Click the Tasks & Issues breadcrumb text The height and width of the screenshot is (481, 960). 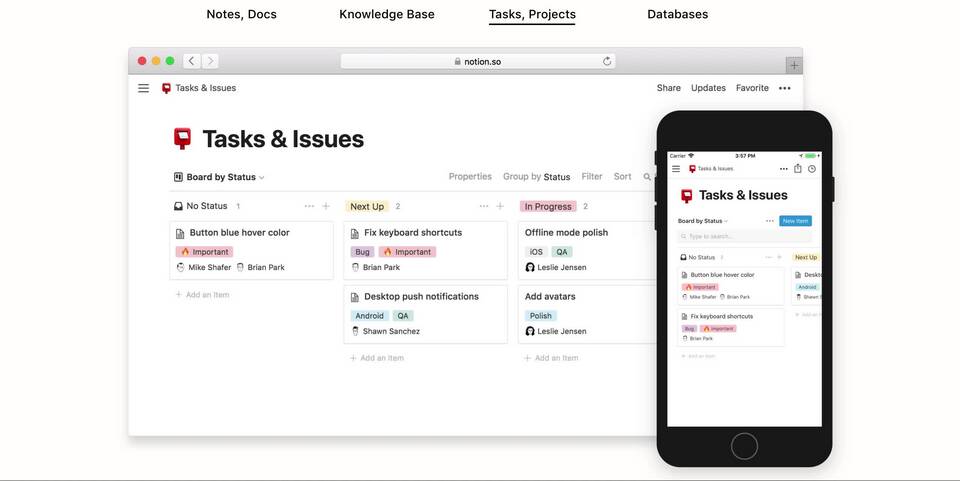point(206,88)
